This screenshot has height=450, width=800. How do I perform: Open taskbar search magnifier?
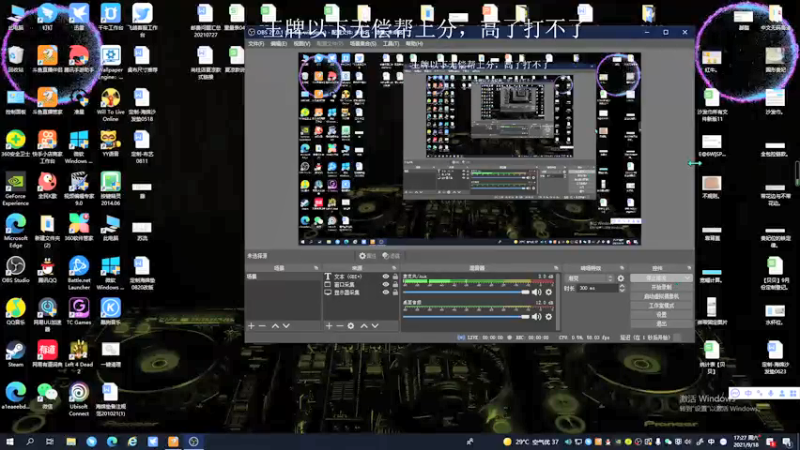pos(30,441)
